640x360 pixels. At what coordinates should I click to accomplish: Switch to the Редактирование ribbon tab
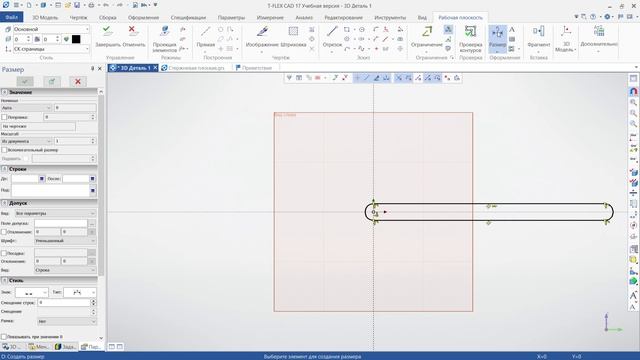coord(343,18)
